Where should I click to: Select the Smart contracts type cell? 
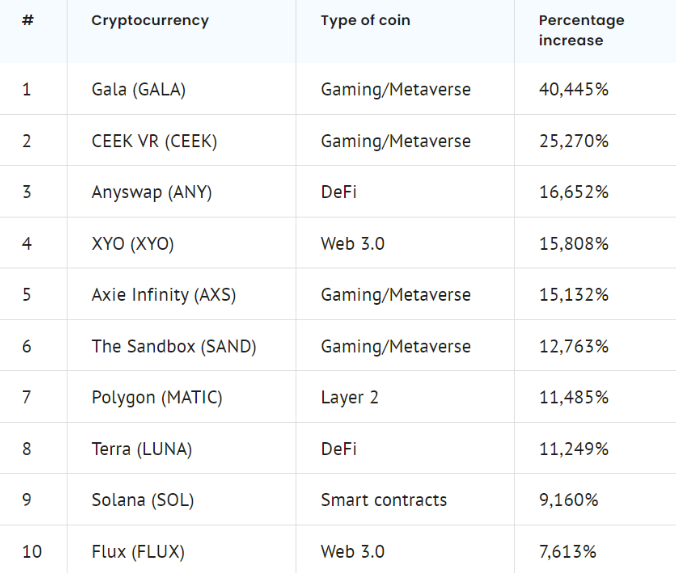pos(384,500)
